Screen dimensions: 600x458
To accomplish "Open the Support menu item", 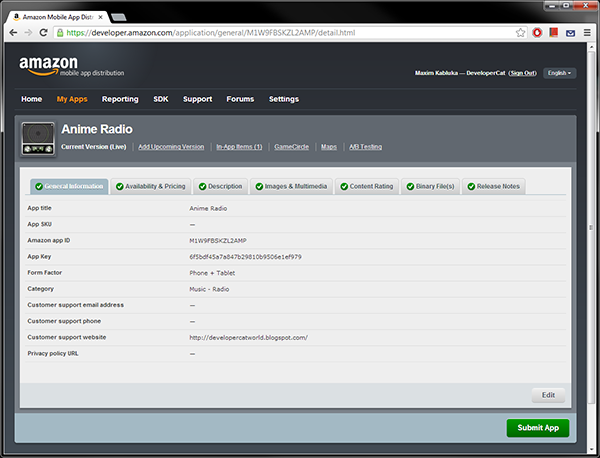I will 197,99.
